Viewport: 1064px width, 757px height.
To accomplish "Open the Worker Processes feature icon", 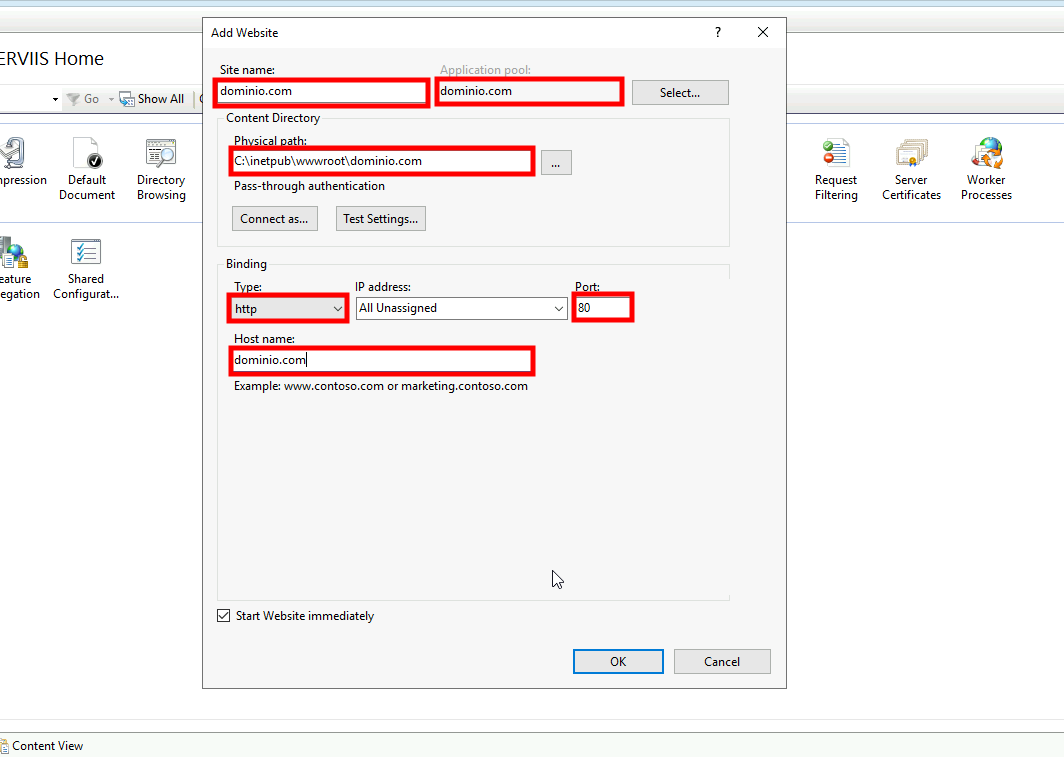I will [x=986, y=169].
